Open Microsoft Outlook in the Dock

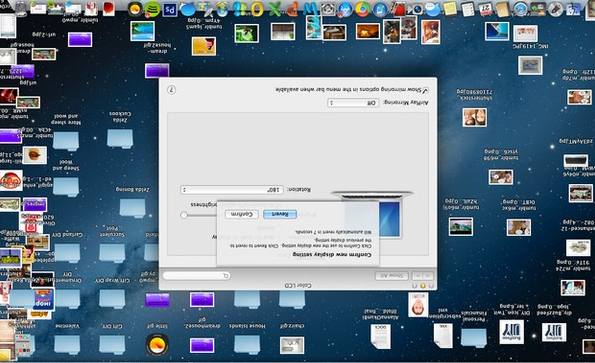coord(257,9)
